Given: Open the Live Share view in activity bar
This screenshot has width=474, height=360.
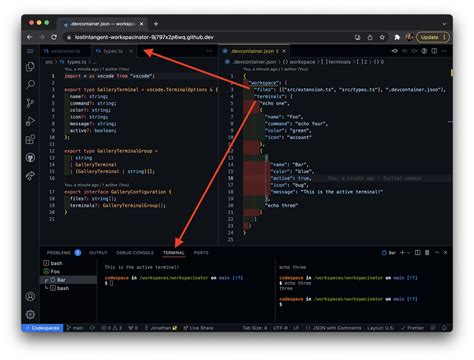Looking at the screenshot, I should [x=30, y=175].
